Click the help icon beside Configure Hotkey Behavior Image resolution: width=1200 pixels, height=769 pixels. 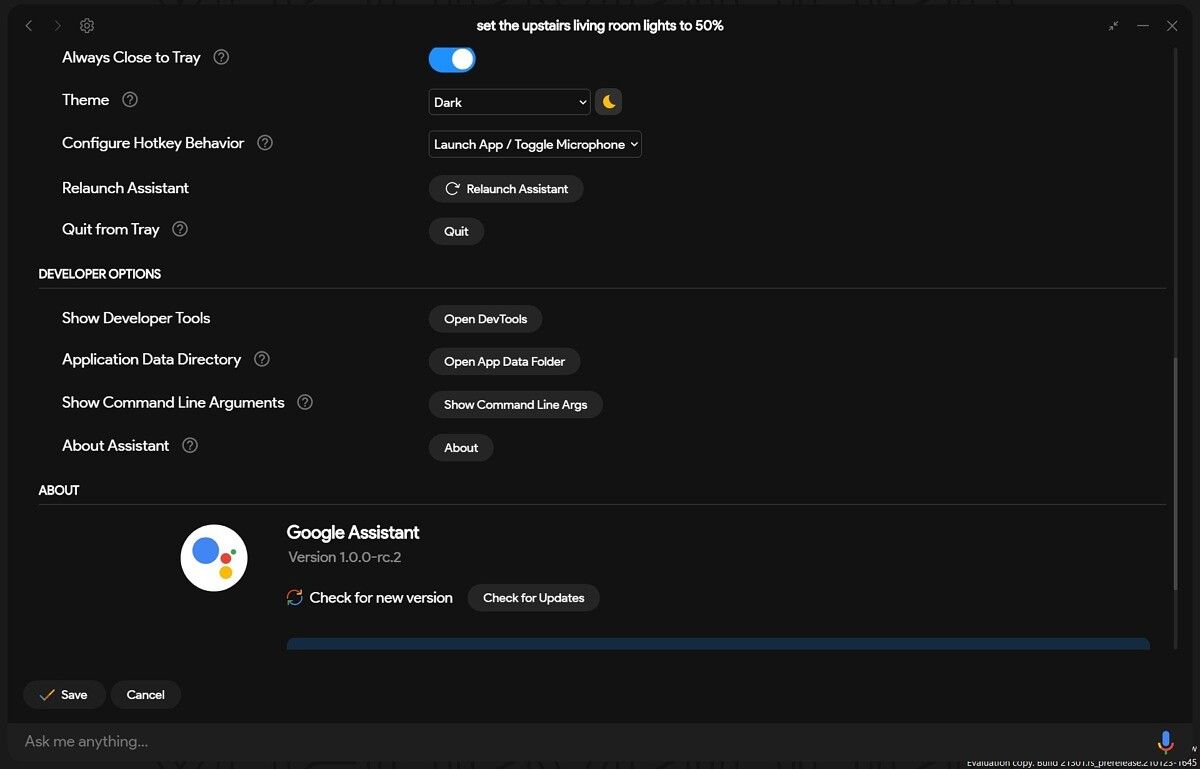click(264, 143)
